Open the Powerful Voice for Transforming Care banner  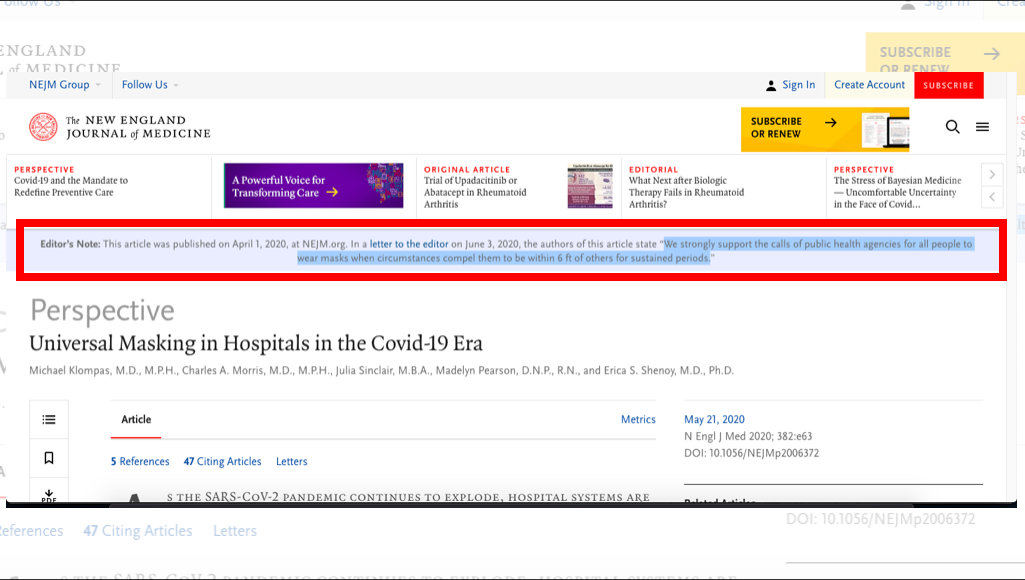pos(314,186)
